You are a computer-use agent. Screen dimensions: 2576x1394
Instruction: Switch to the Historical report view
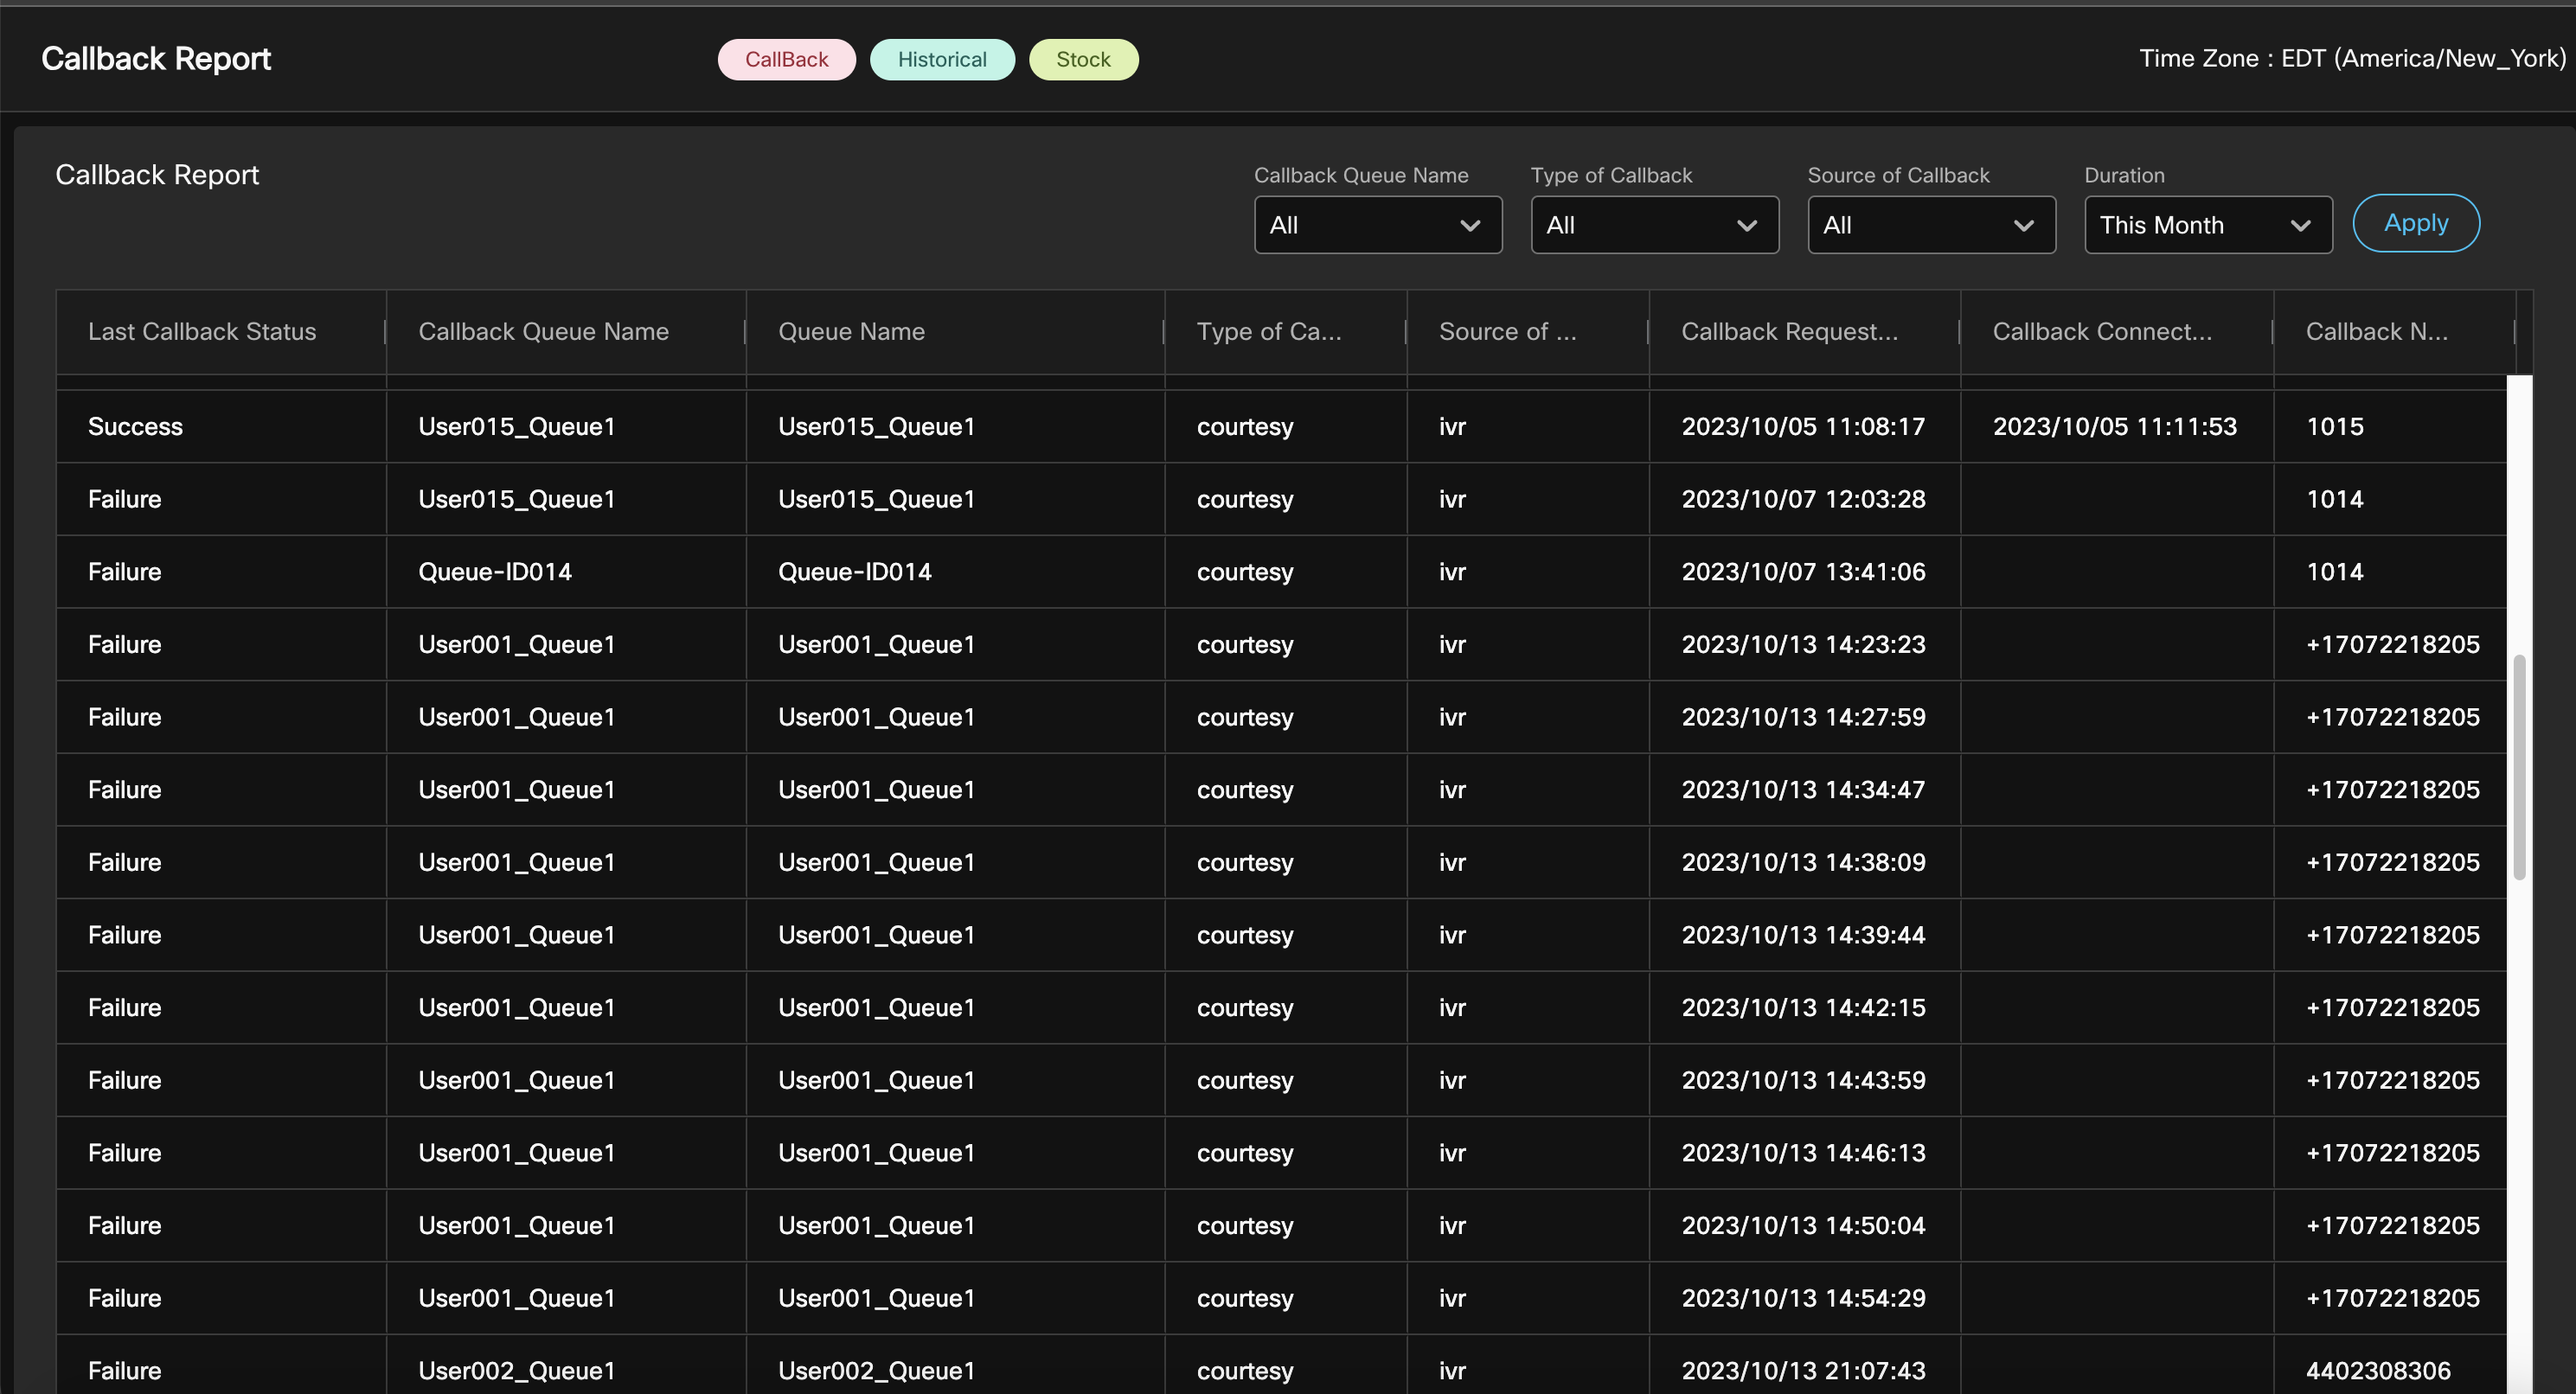(942, 59)
